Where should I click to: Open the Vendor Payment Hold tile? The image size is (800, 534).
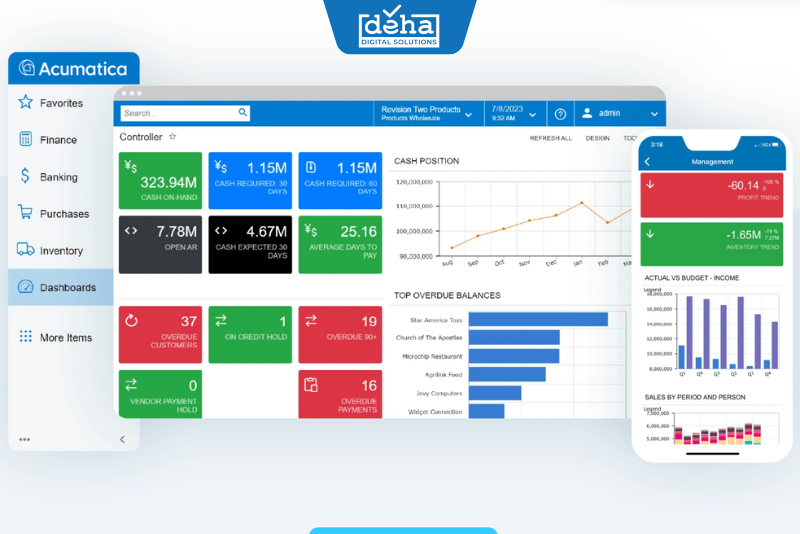pos(160,394)
